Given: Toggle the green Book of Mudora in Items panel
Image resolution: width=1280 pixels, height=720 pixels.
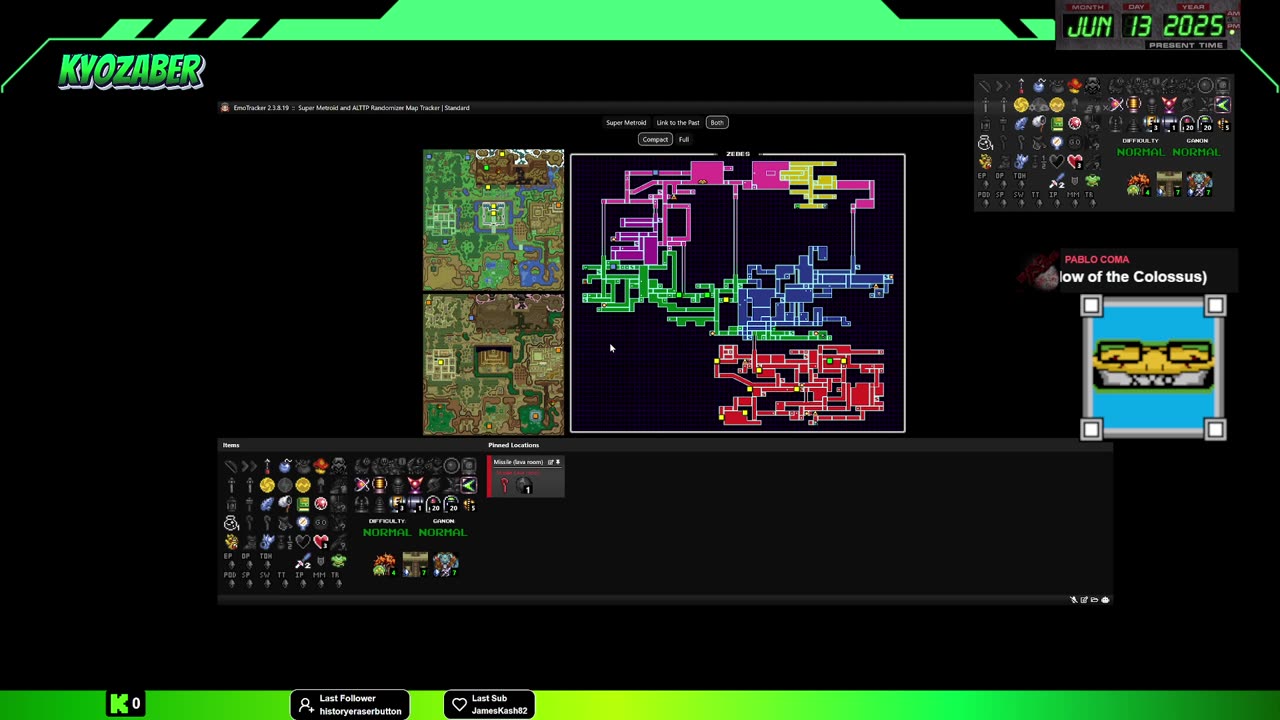Looking at the screenshot, I should tap(303, 504).
